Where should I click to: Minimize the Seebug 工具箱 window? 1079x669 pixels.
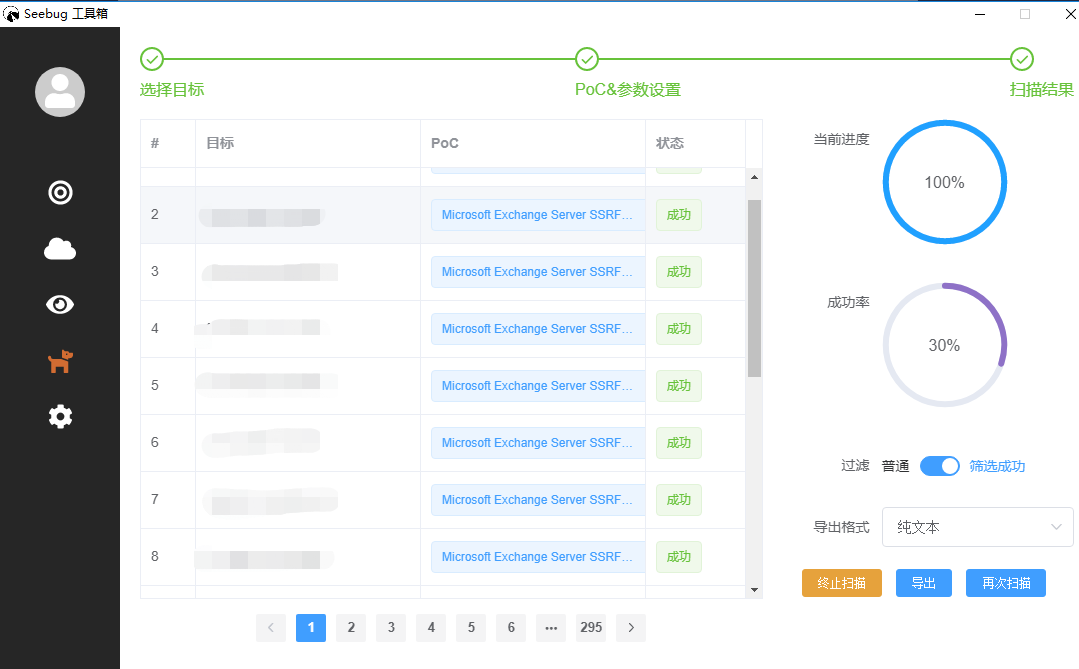tap(980, 14)
